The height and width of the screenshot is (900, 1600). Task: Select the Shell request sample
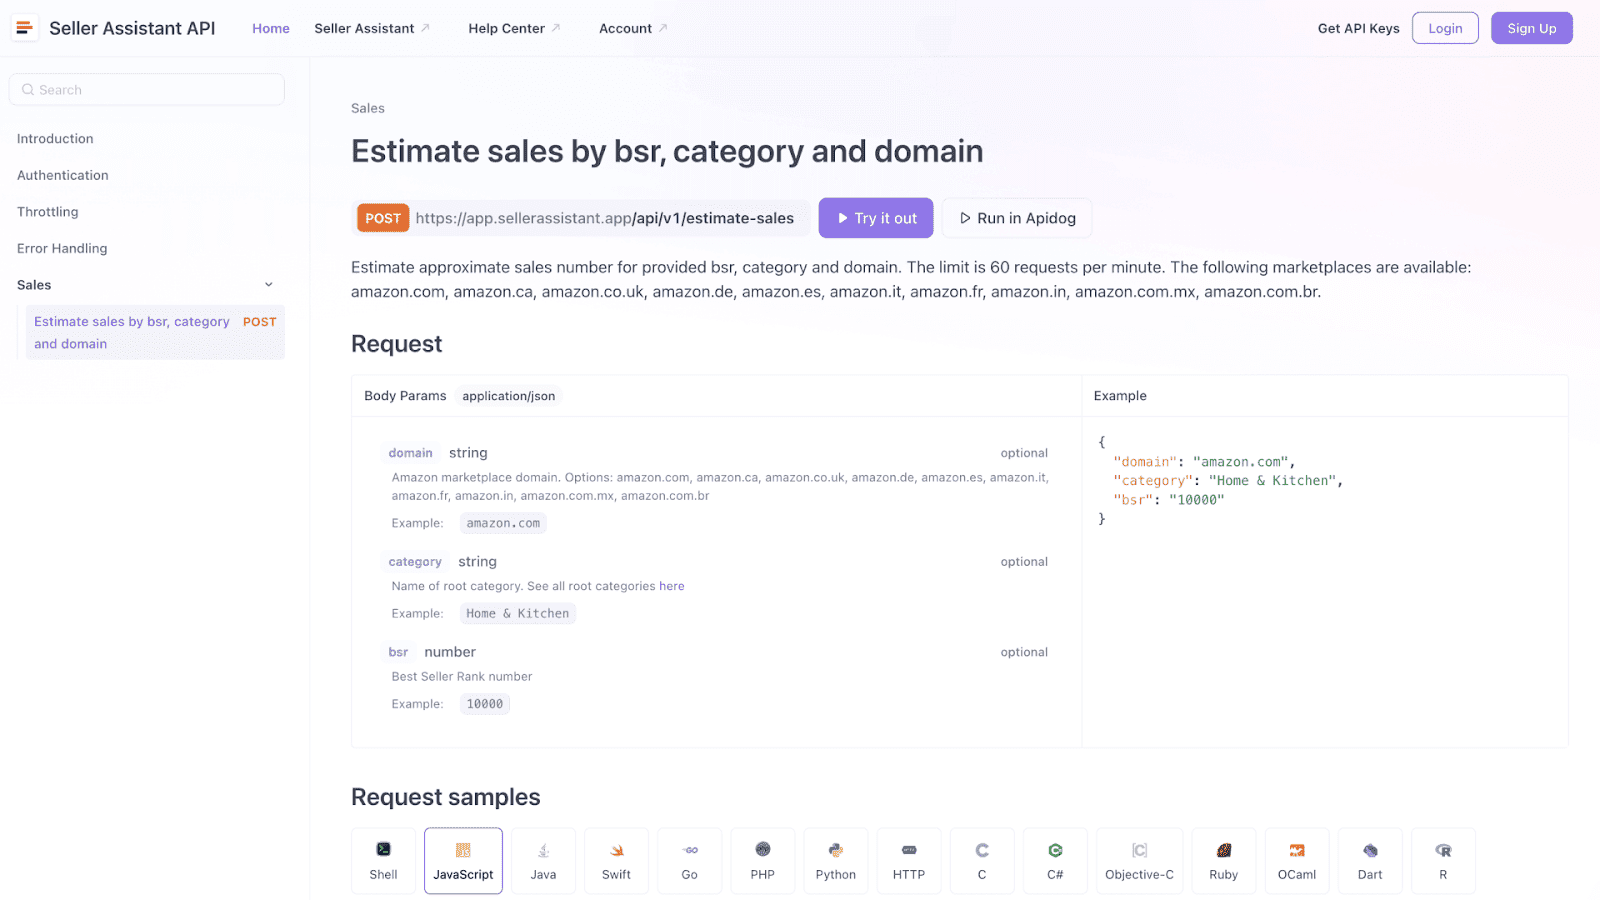[382, 860]
